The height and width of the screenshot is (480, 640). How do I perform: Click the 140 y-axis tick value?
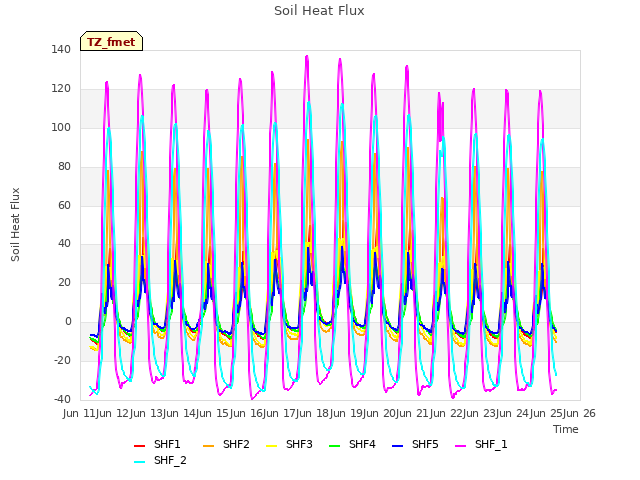(x=61, y=50)
